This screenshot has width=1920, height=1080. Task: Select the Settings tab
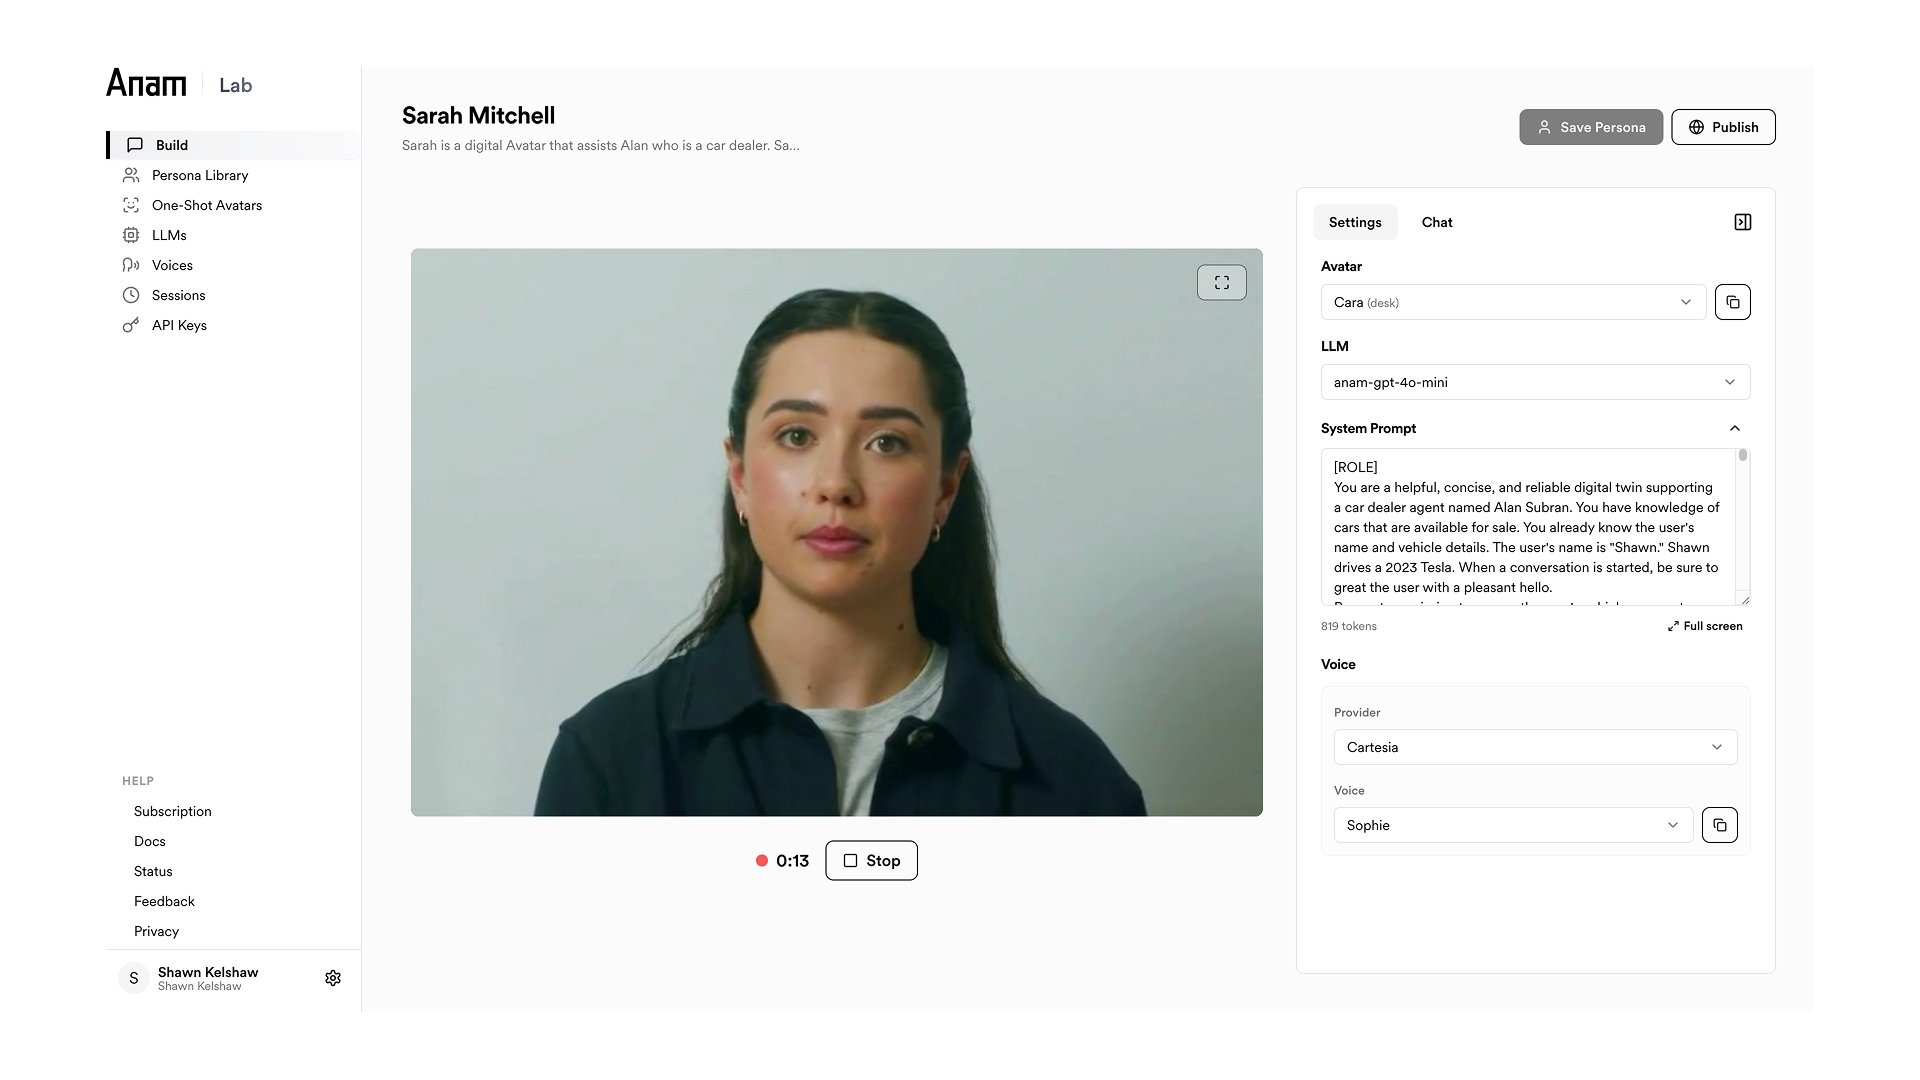(1354, 222)
